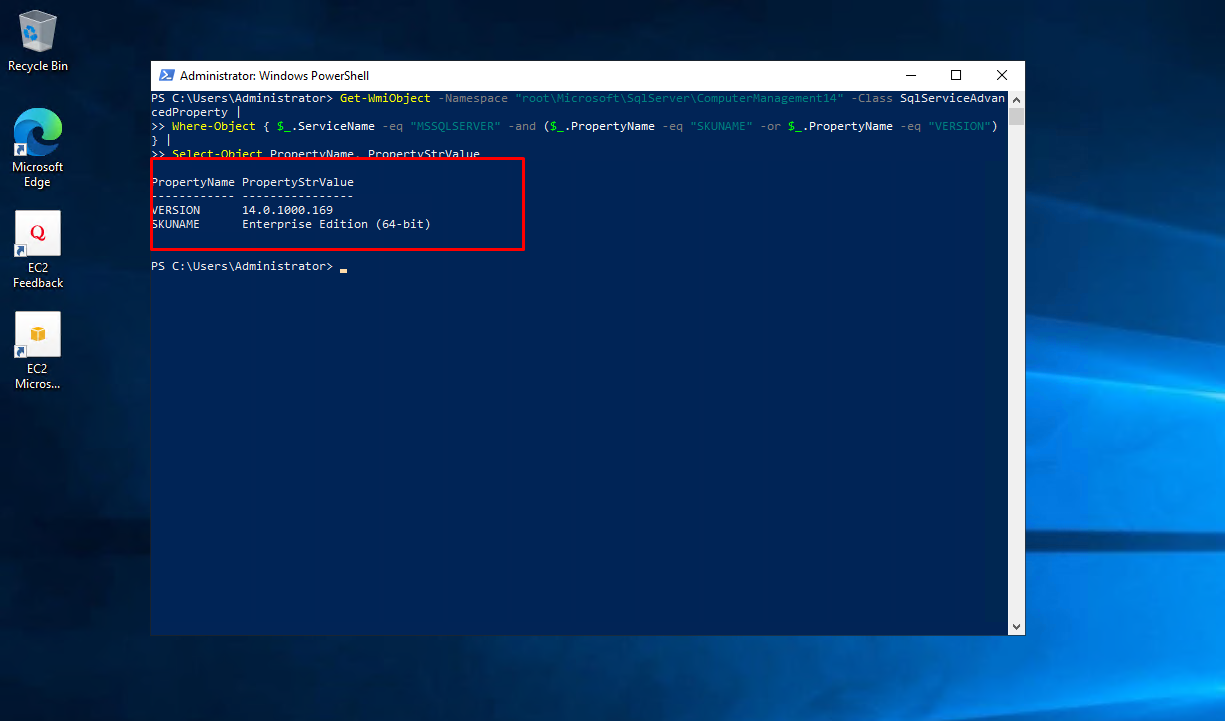Click the console scrollbar up arrow
The image size is (1225, 721).
tap(1017, 99)
